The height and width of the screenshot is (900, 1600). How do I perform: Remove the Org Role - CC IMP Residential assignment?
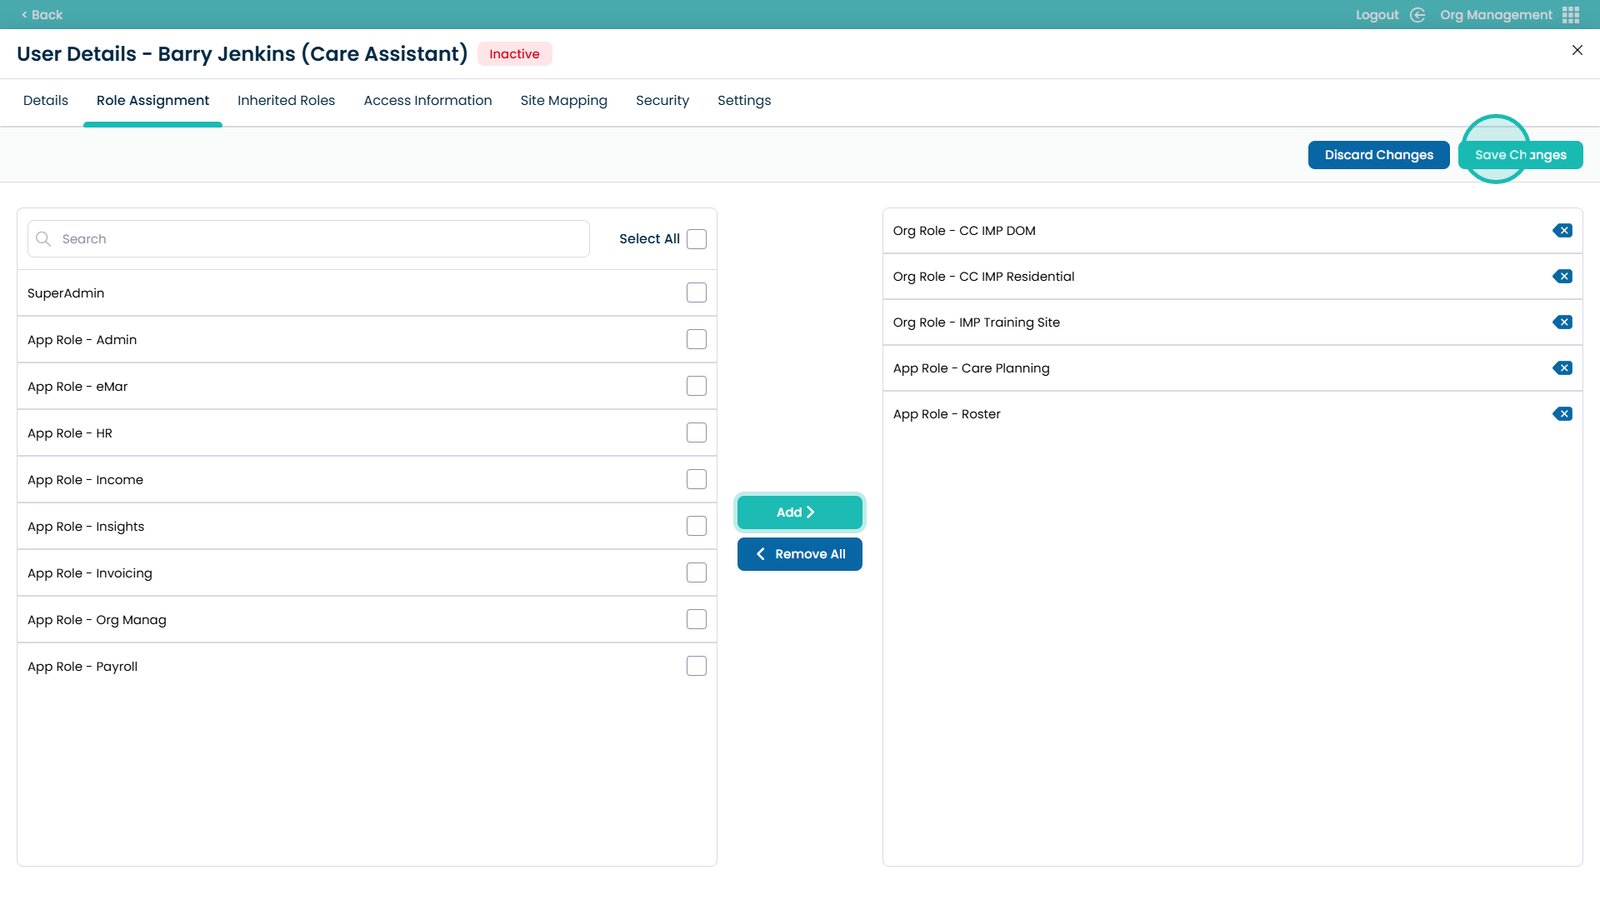[x=1562, y=277]
